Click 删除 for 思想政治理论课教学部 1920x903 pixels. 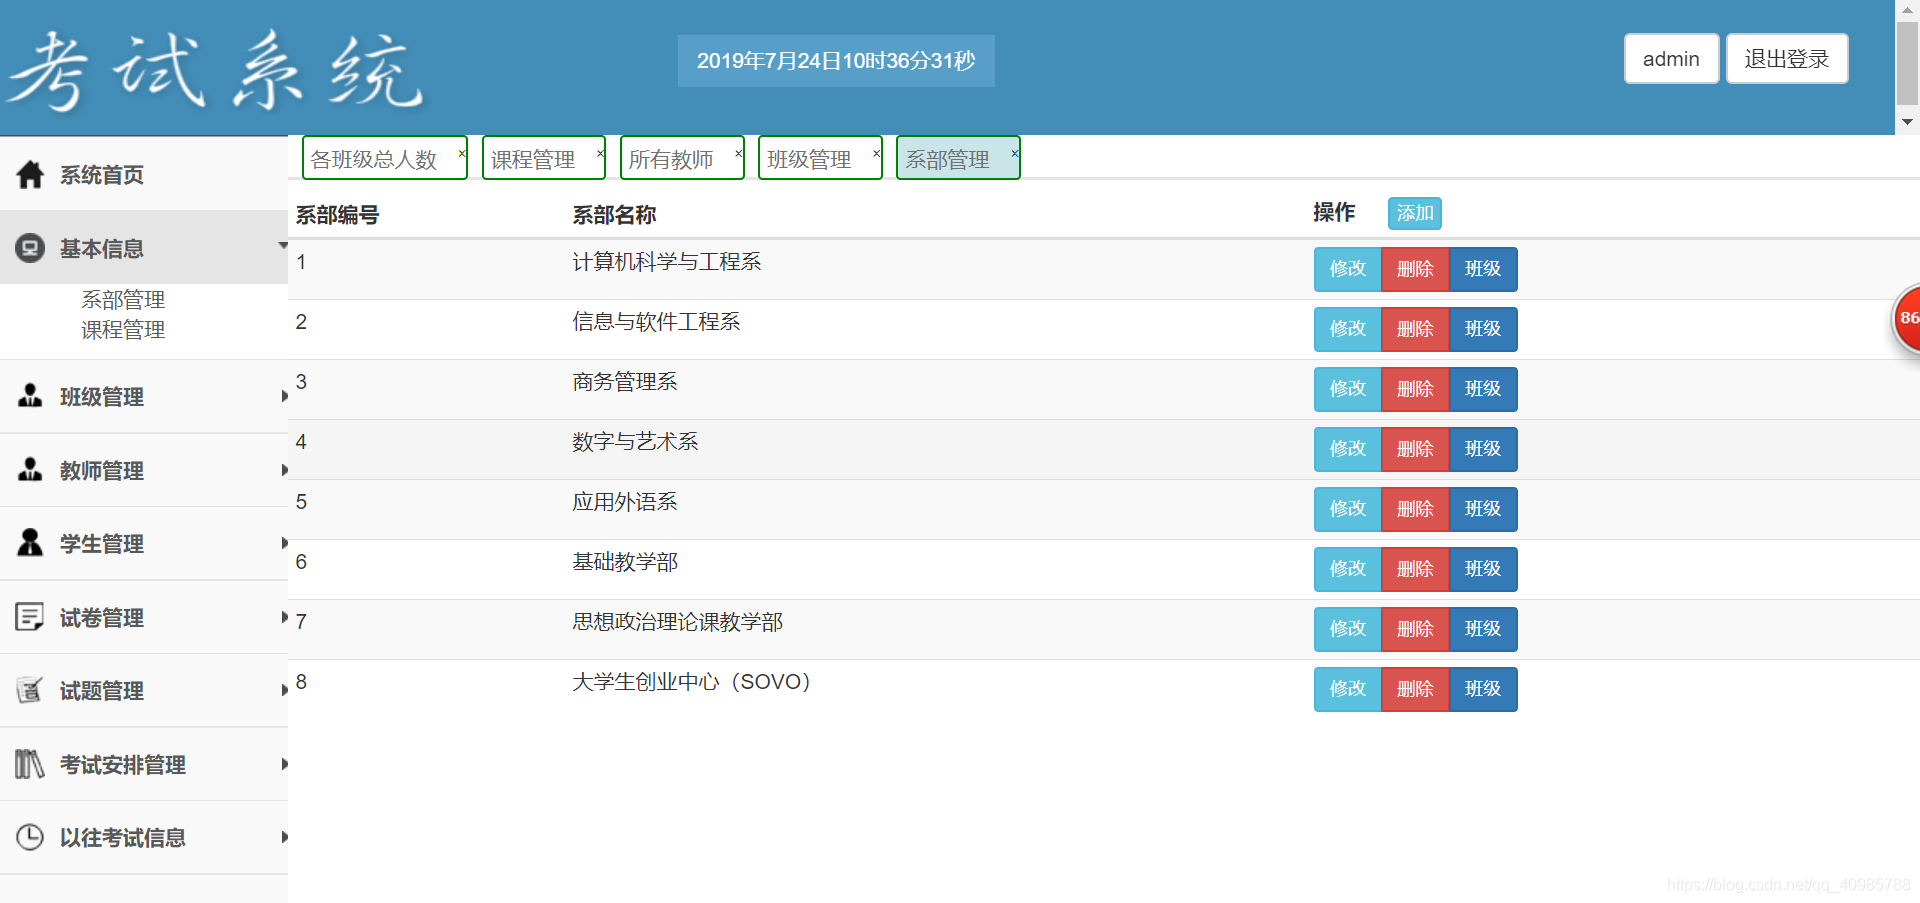1415,629
